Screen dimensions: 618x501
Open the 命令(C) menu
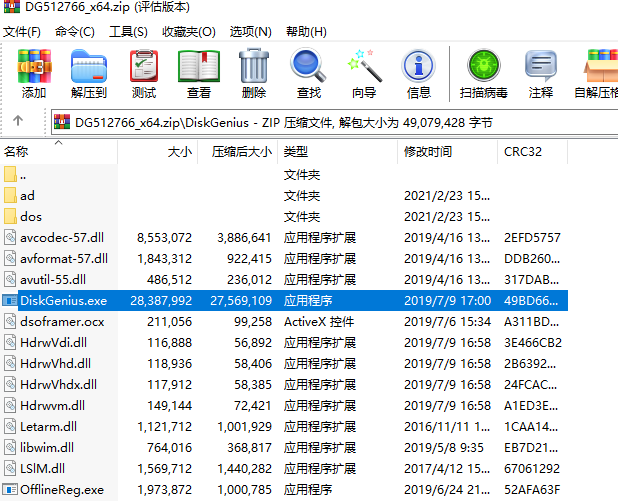point(74,32)
